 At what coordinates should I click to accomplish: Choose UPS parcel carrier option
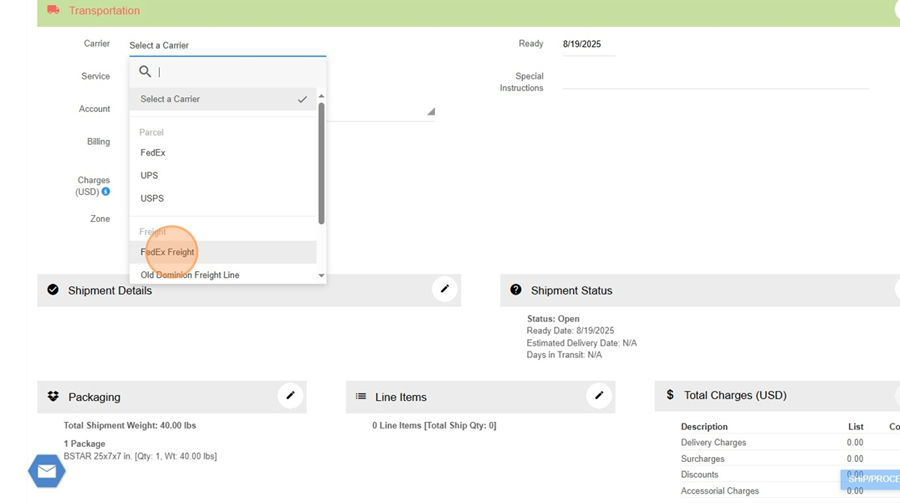coord(149,176)
